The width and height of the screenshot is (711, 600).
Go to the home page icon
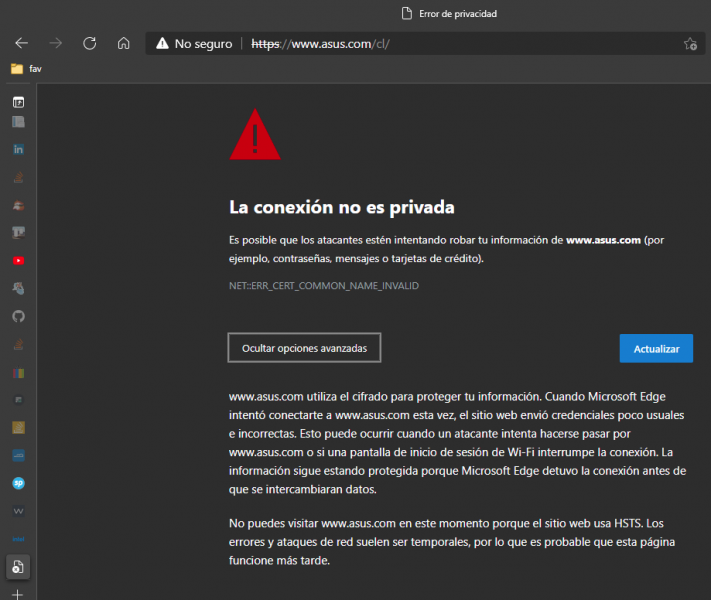tap(123, 44)
